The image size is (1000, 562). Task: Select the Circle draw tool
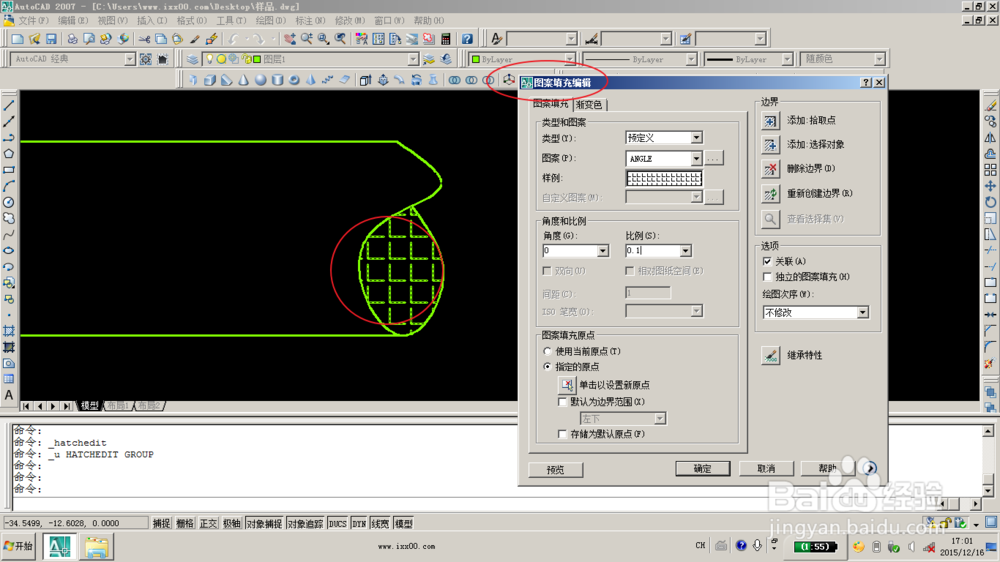[9, 202]
